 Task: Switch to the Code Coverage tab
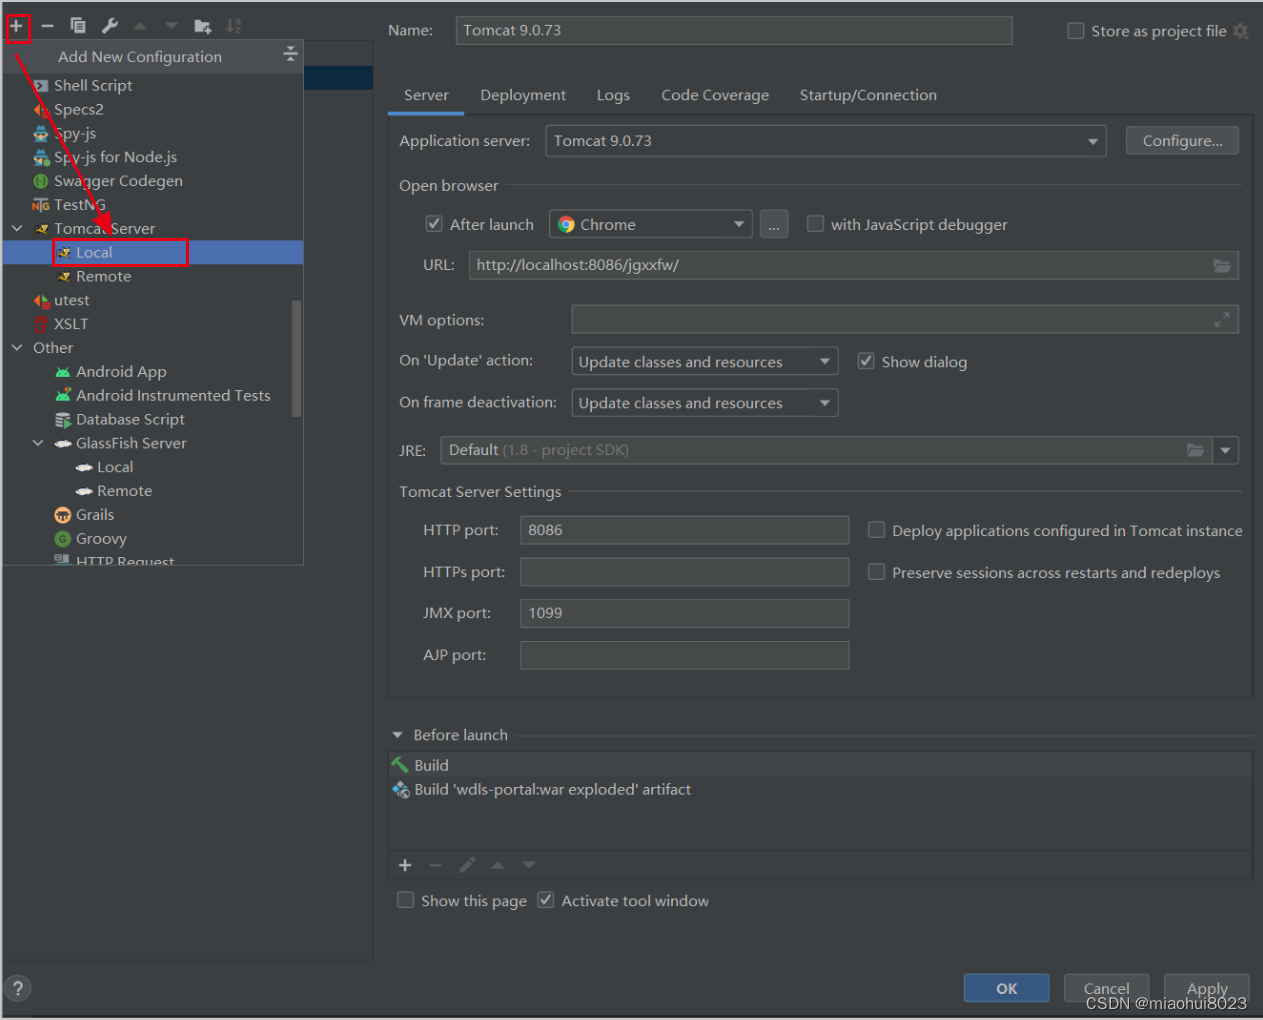pyautogui.click(x=715, y=96)
